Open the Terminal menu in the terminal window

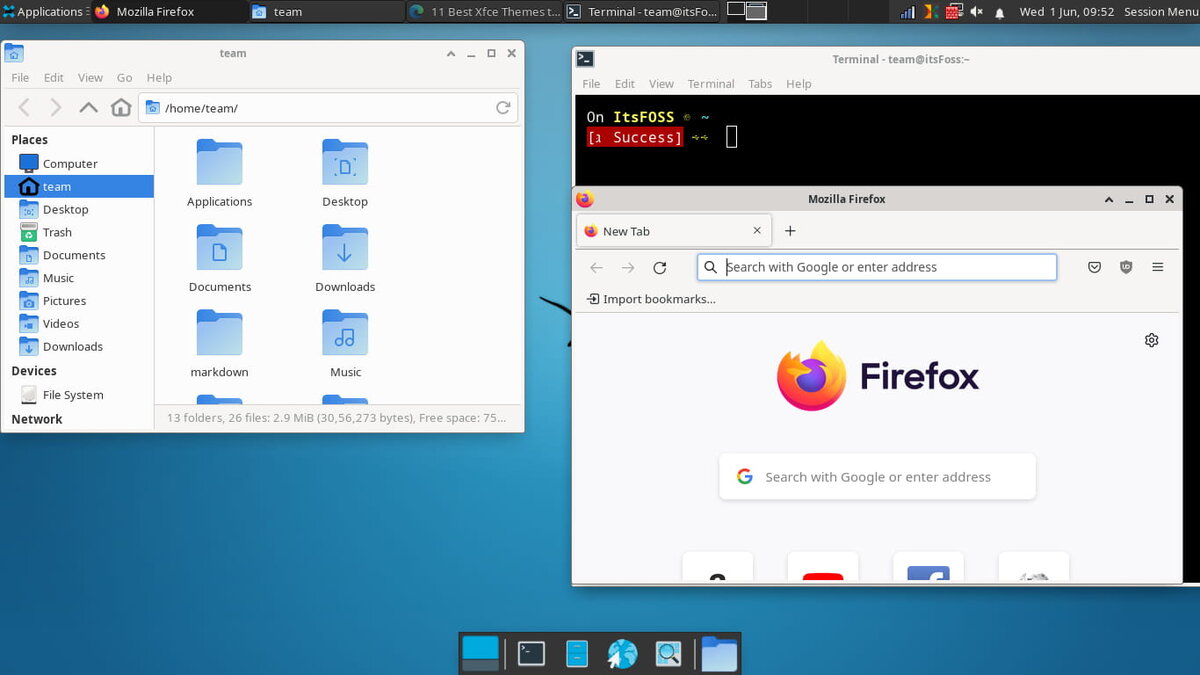click(x=711, y=84)
